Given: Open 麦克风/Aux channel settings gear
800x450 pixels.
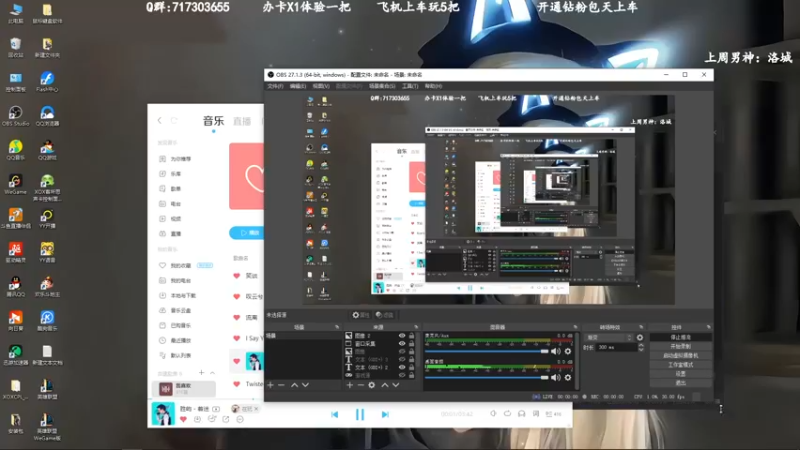Looking at the screenshot, I should pos(568,351).
